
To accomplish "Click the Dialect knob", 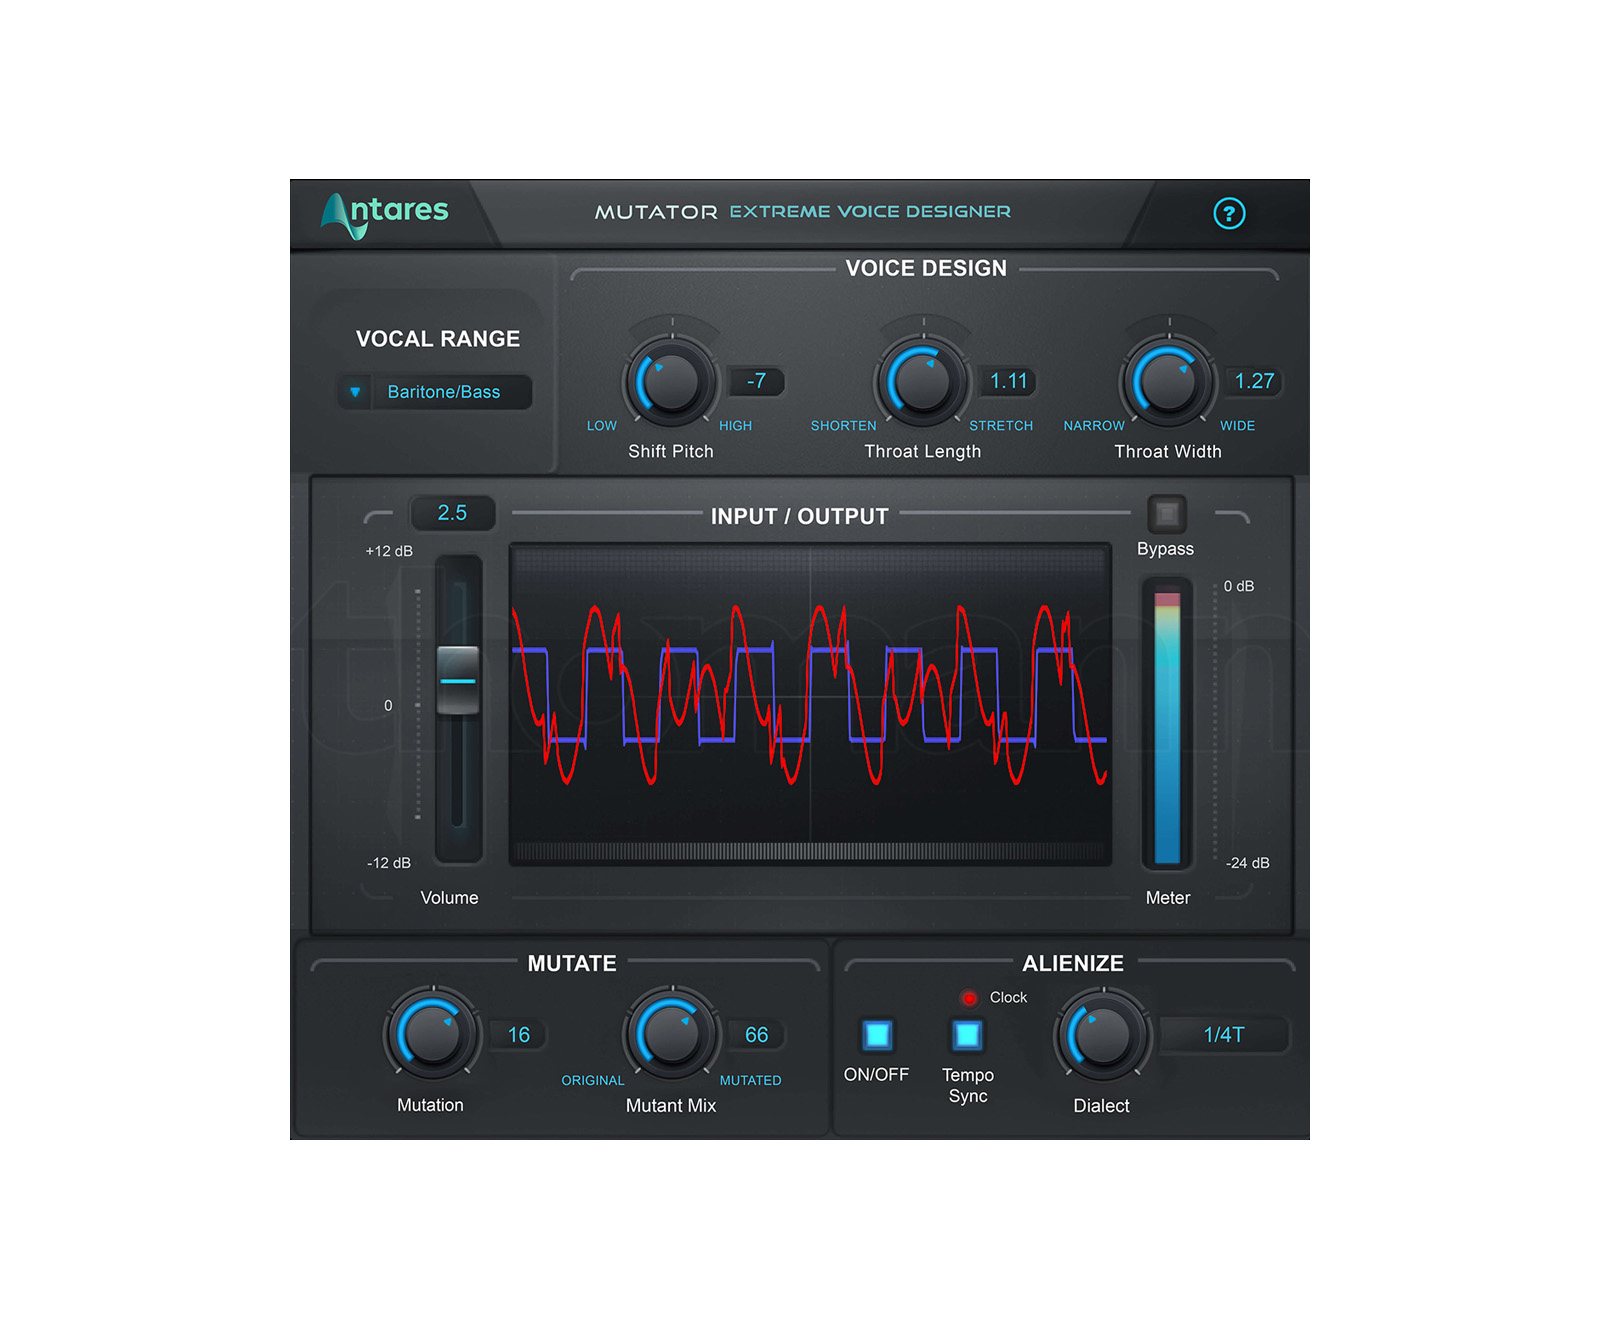I will [x=1102, y=1036].
